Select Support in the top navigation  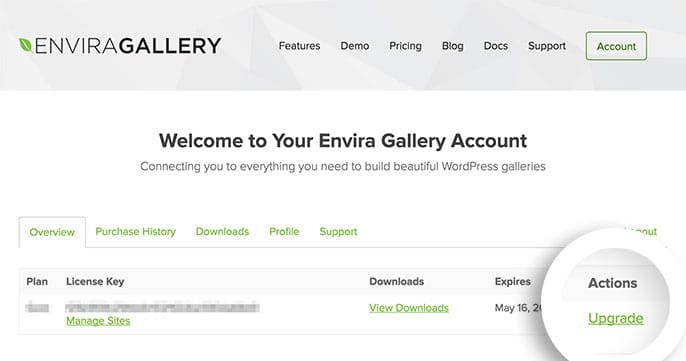point(547,46)
